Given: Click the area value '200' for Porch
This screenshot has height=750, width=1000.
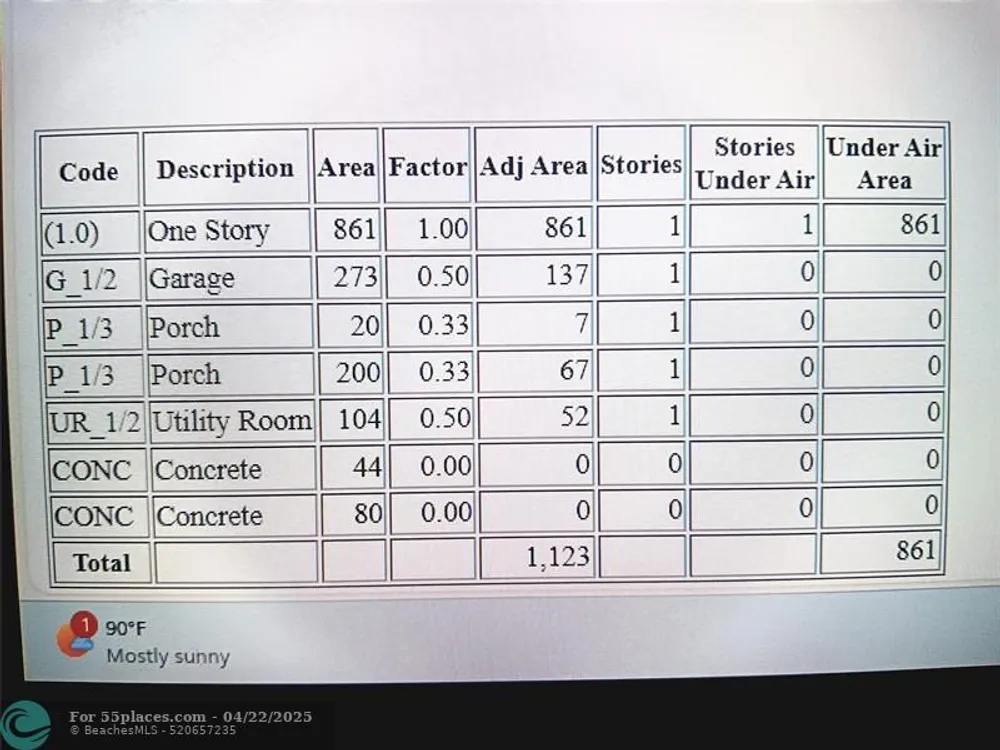Looking at the screenshot, I should (351, 372).
